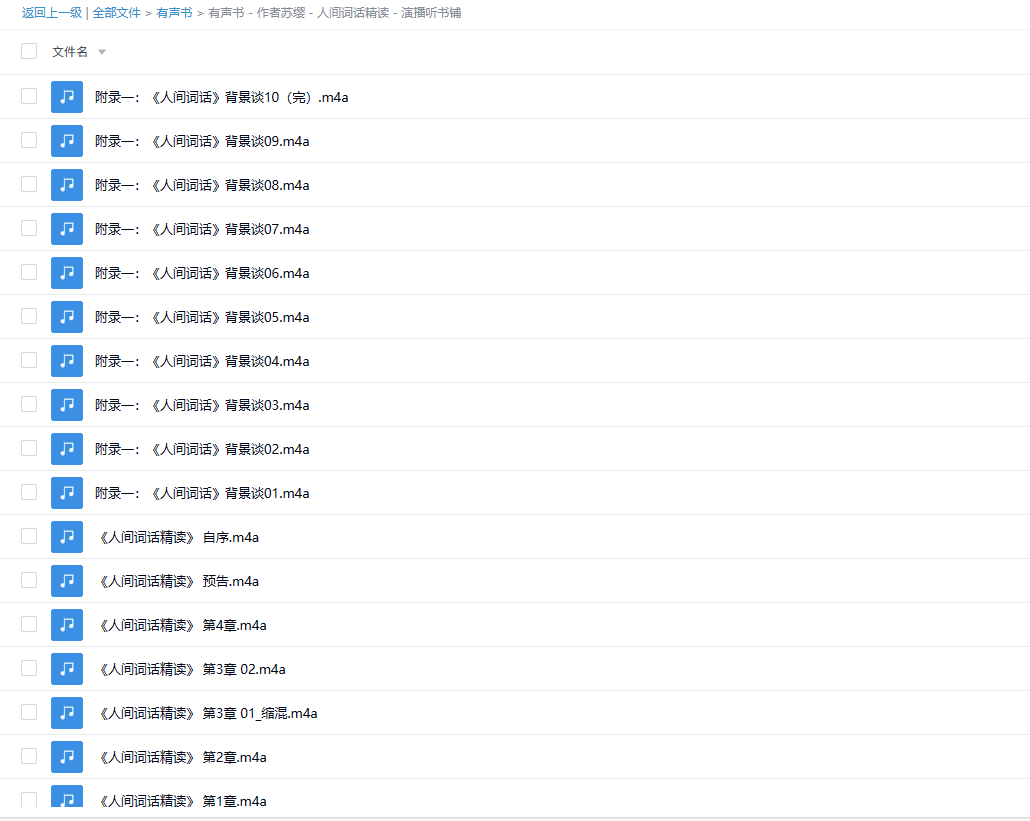This screenshot has height=821, width=1030.
Task: Click the file name 背景谈01.m4a
Action: pos(202,493)
